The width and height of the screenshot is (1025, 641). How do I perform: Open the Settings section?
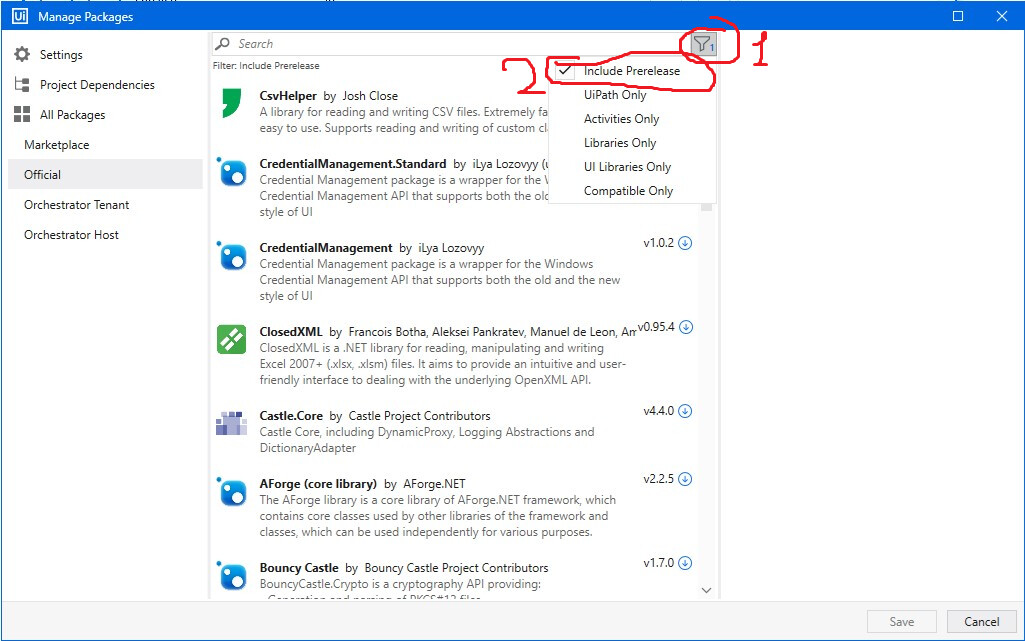pos(61,55)
